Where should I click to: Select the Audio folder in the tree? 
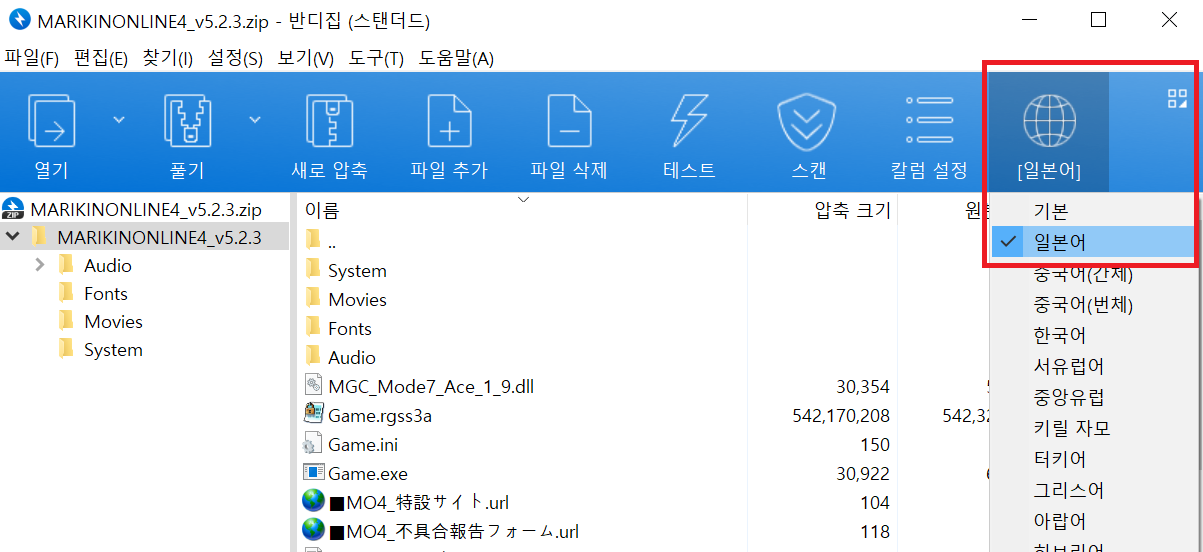108,265
